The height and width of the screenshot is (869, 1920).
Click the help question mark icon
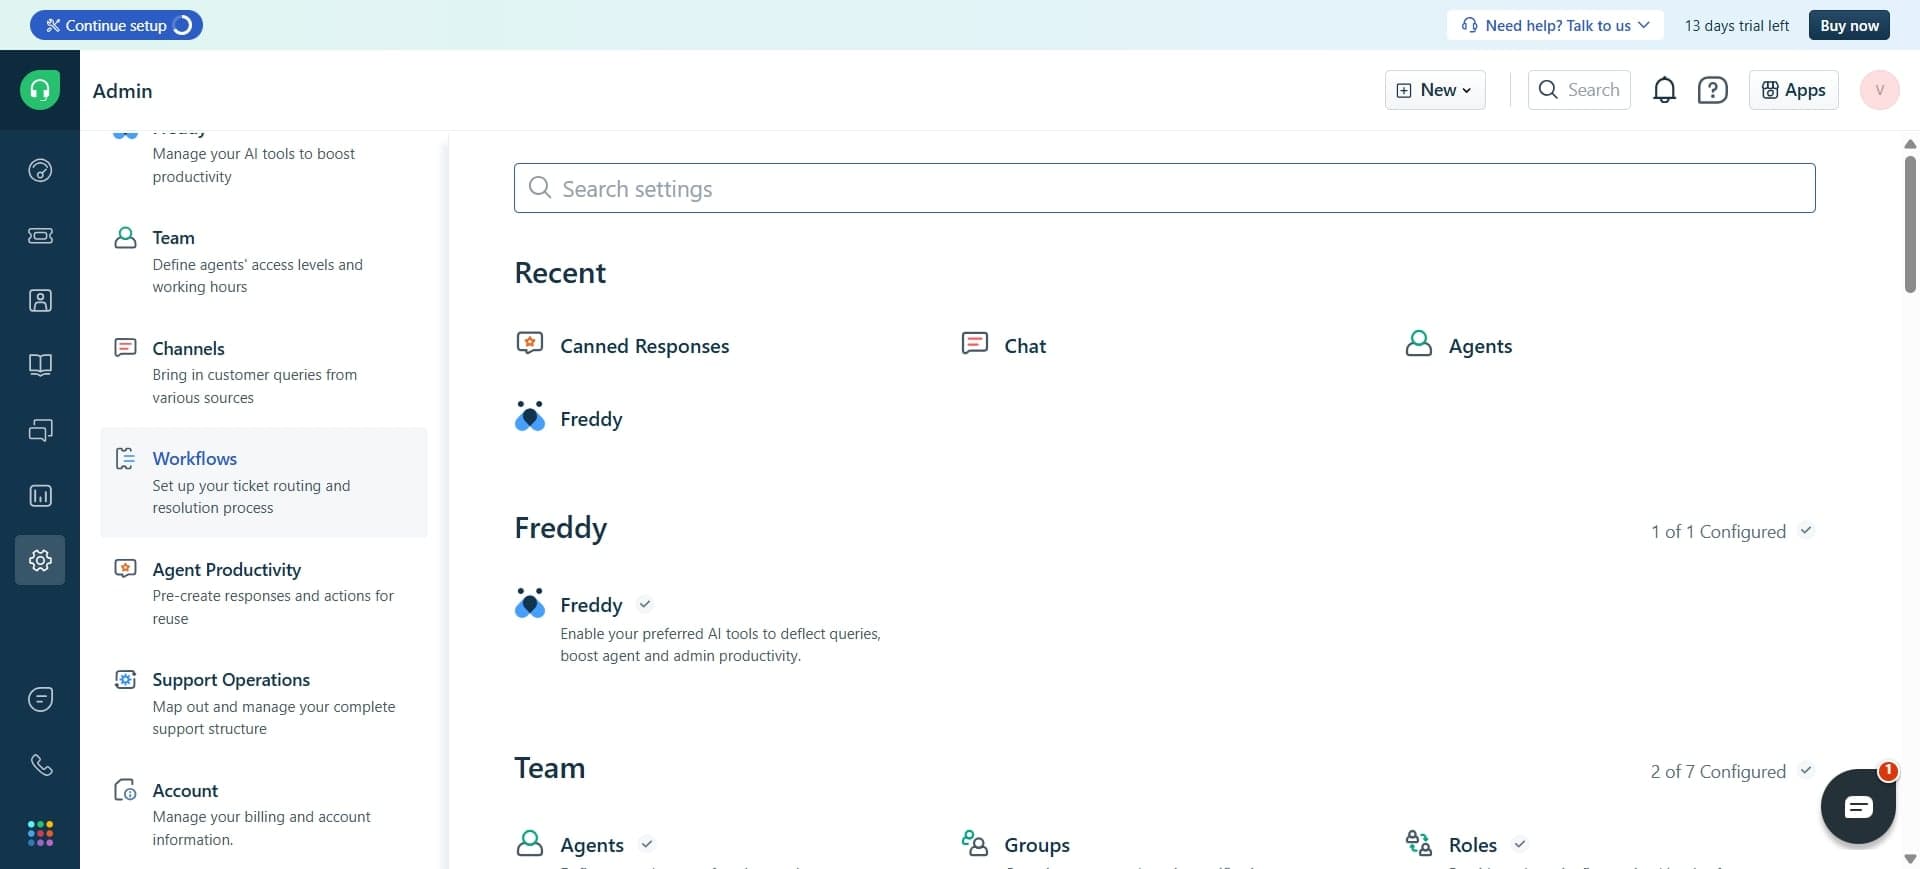click(x=1712, y=90)
